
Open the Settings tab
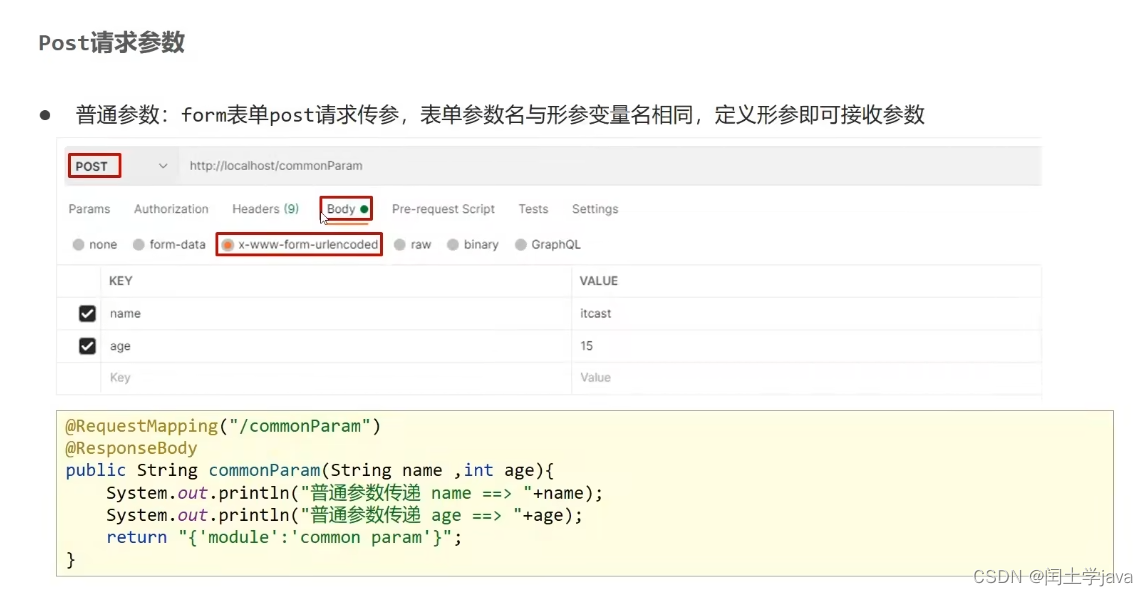594,209
